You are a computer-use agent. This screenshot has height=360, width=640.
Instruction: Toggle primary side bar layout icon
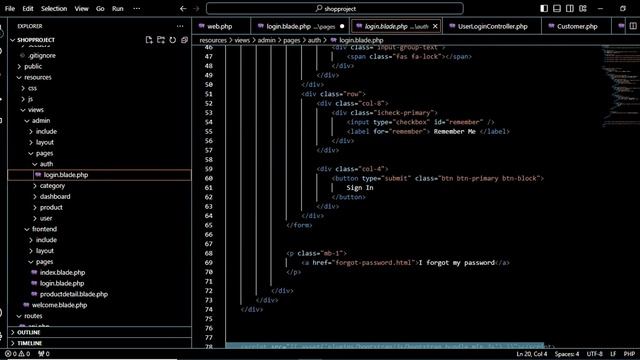point(544,9)
